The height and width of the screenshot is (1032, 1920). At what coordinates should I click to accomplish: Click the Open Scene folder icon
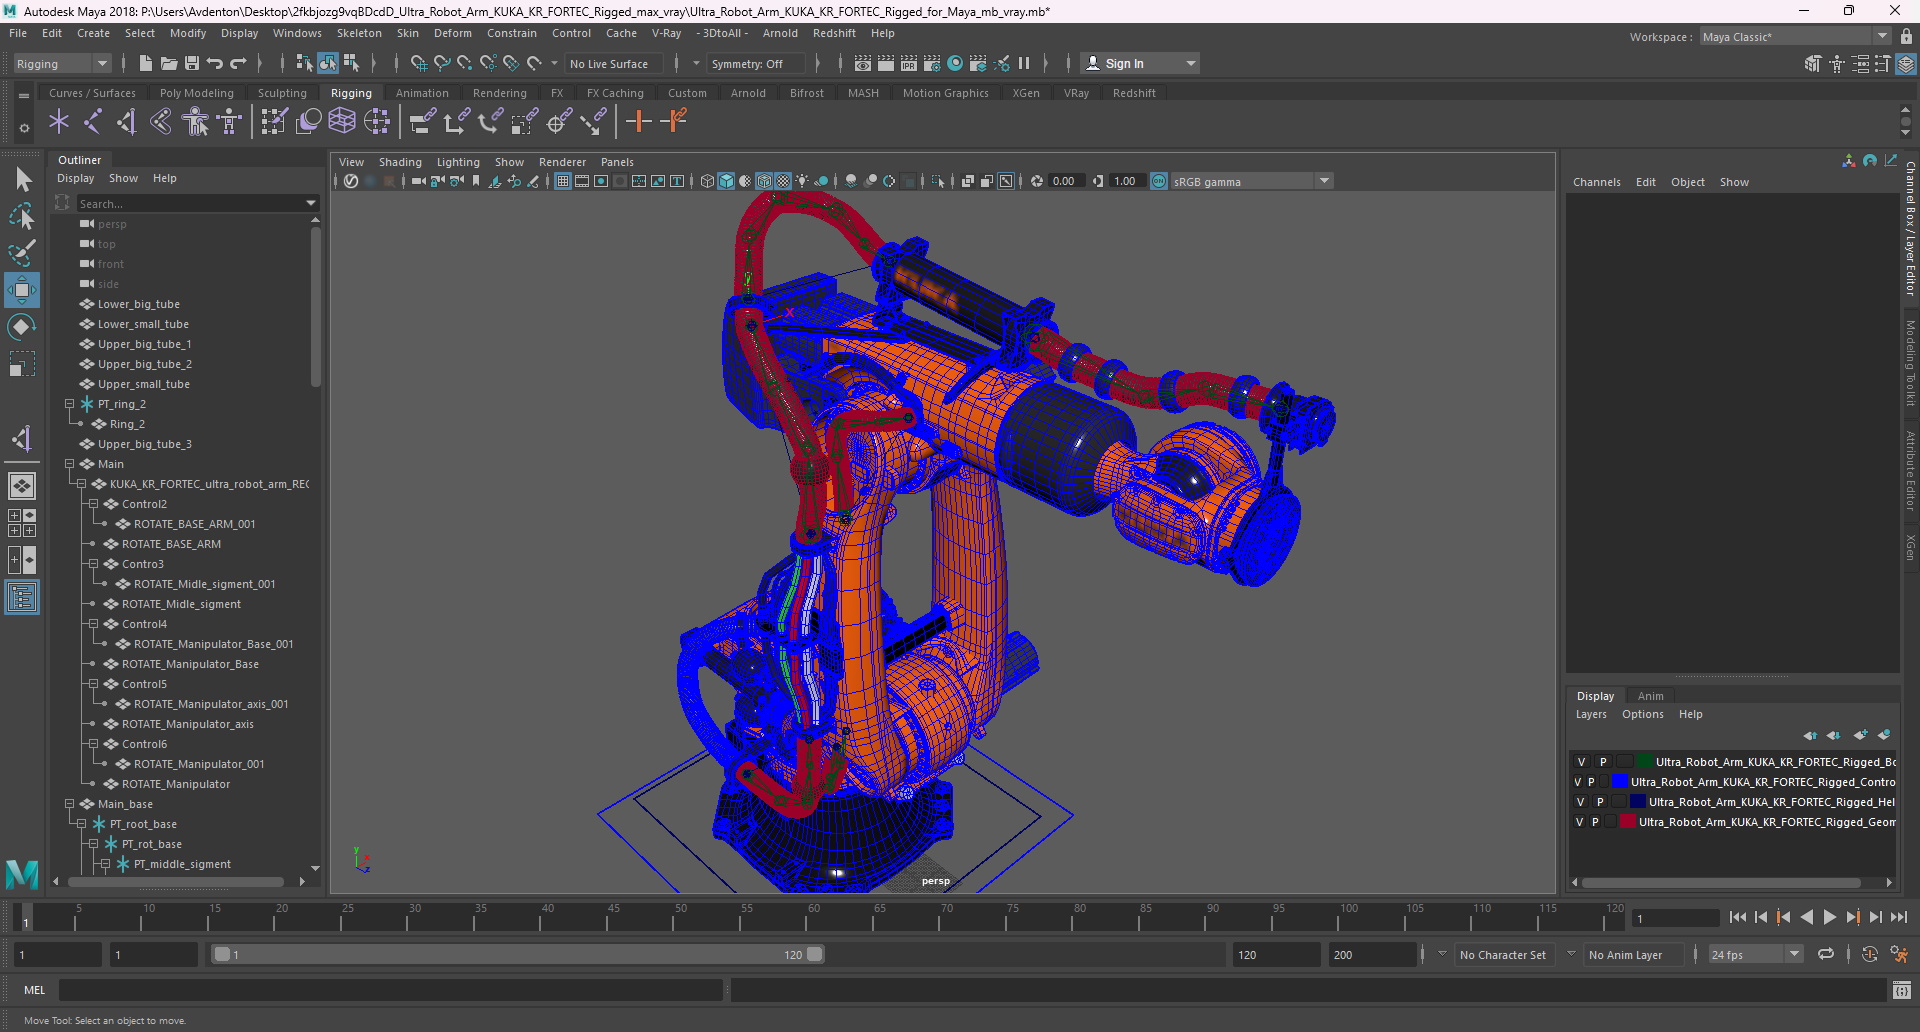click(x=169, y=64)
